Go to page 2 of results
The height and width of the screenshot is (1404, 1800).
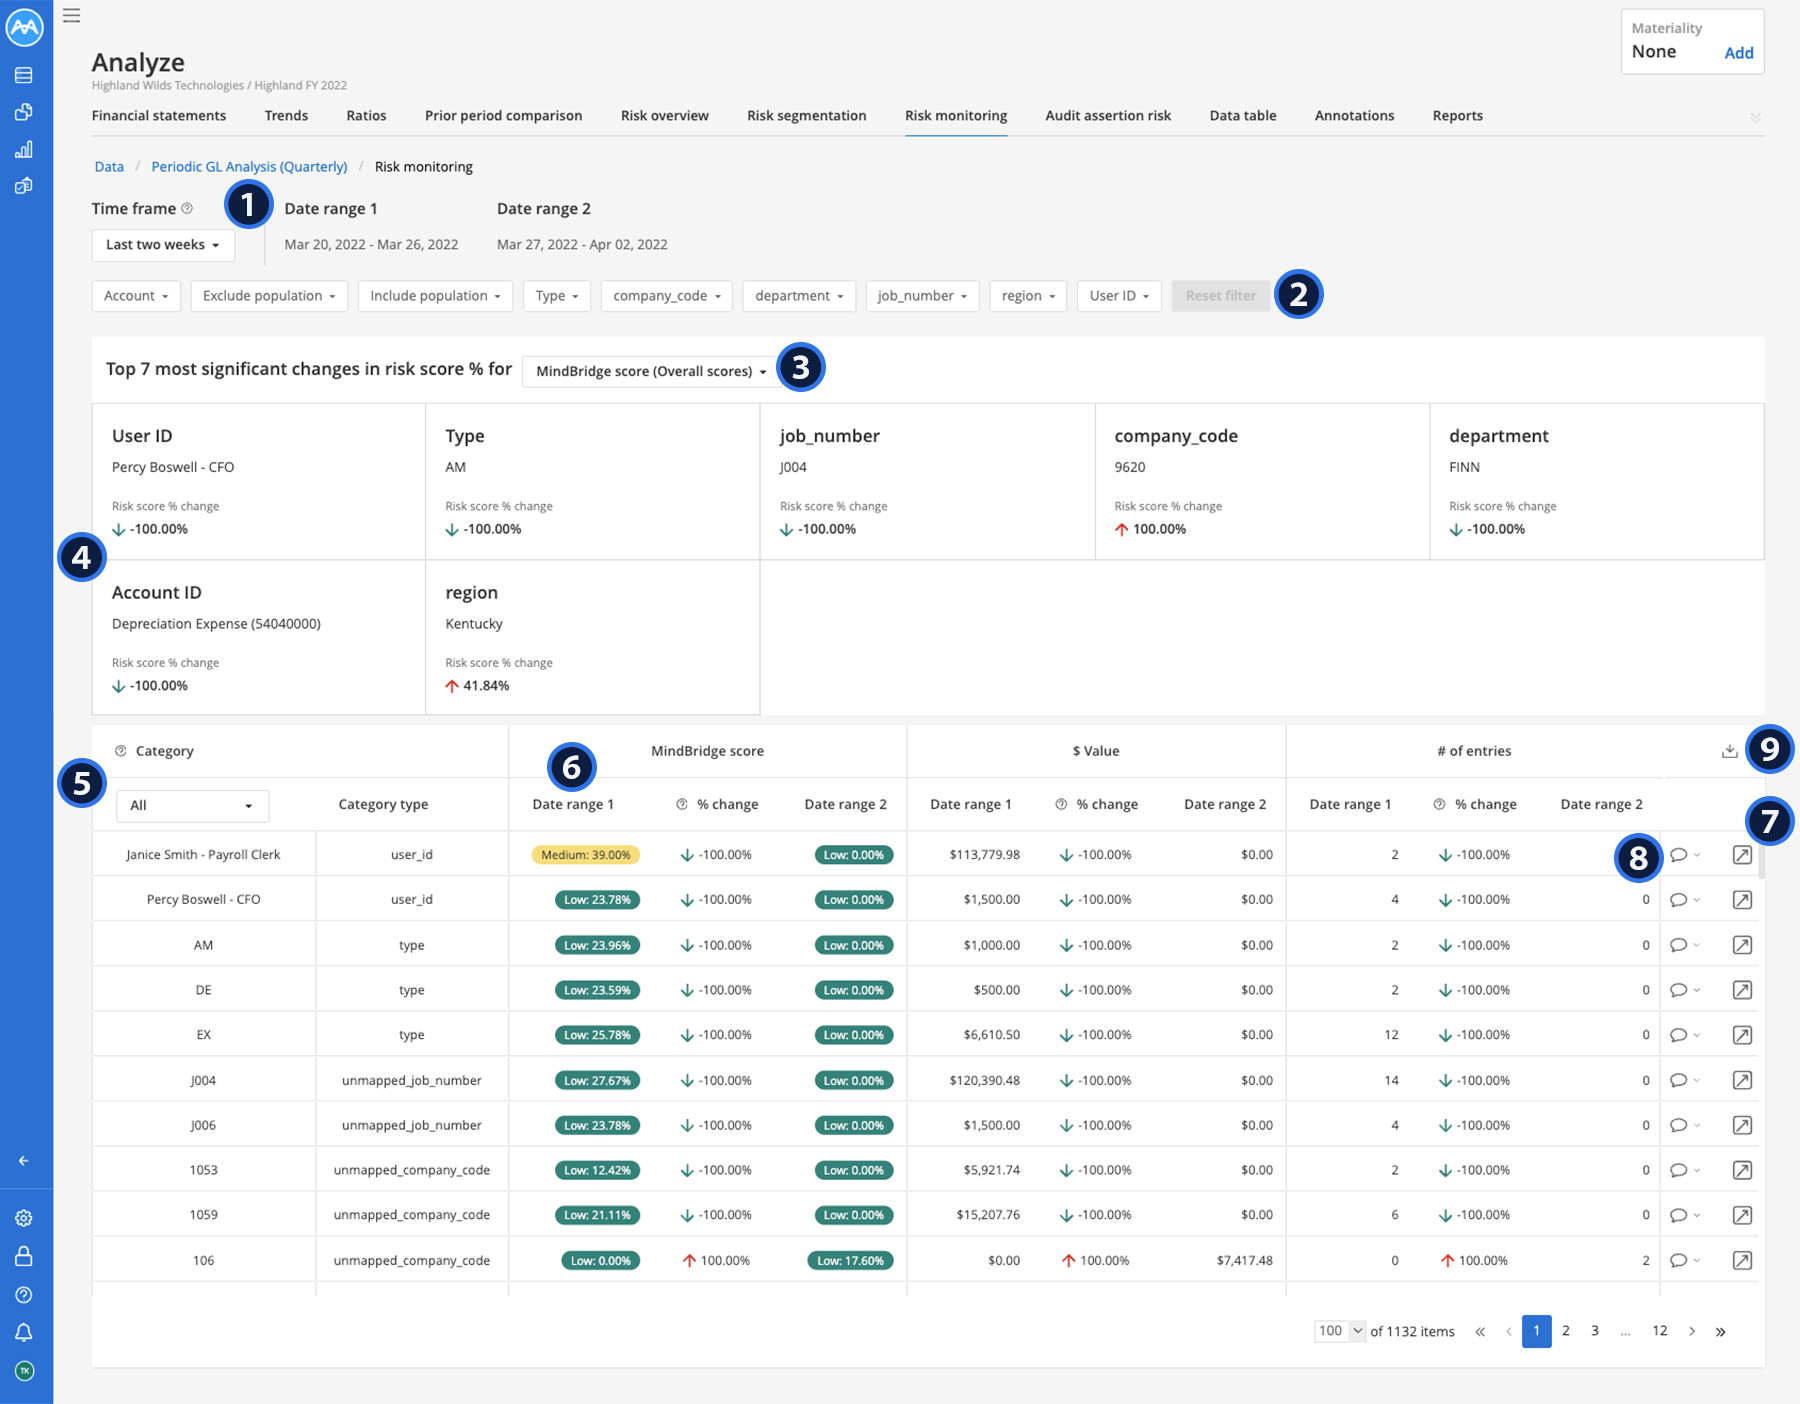(x=1566, y=1331)
